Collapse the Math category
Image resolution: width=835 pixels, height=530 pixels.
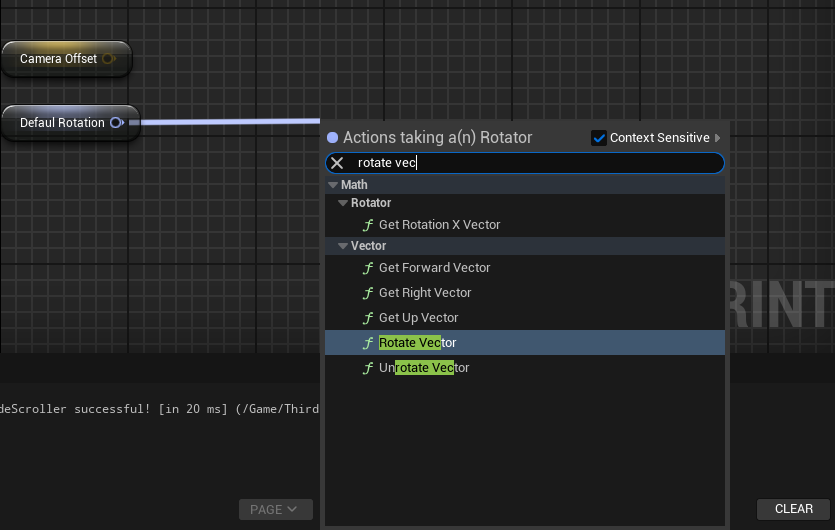coord(333,185)
